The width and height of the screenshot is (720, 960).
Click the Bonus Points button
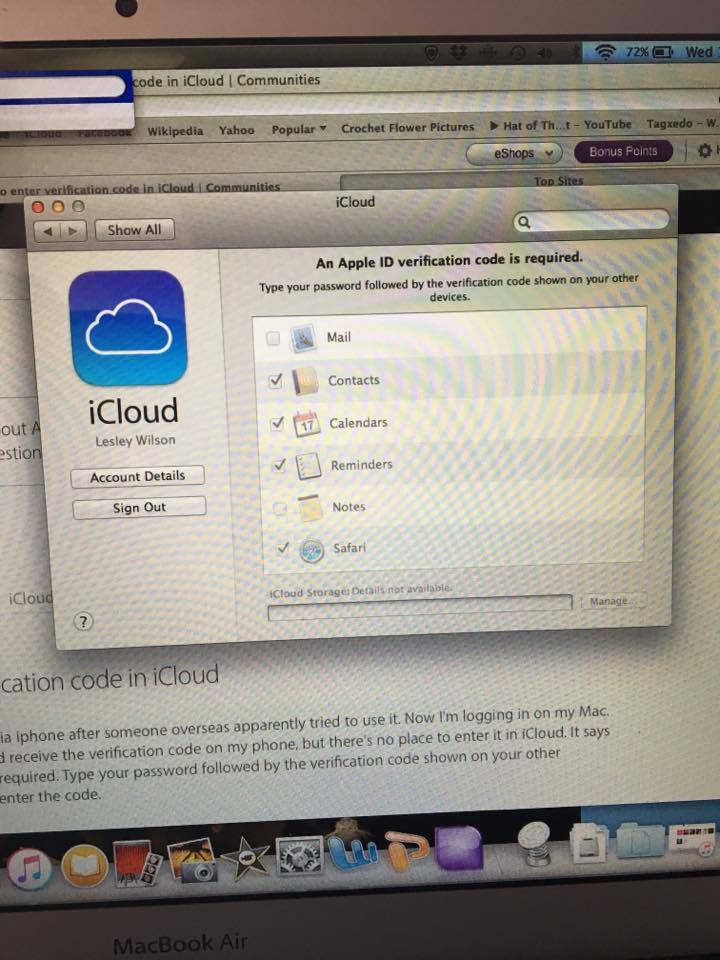[x=623, y=151]
